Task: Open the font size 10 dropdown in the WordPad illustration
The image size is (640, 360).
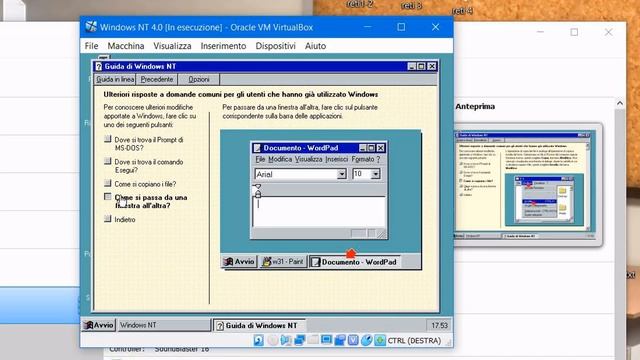Action: (375, 174)
